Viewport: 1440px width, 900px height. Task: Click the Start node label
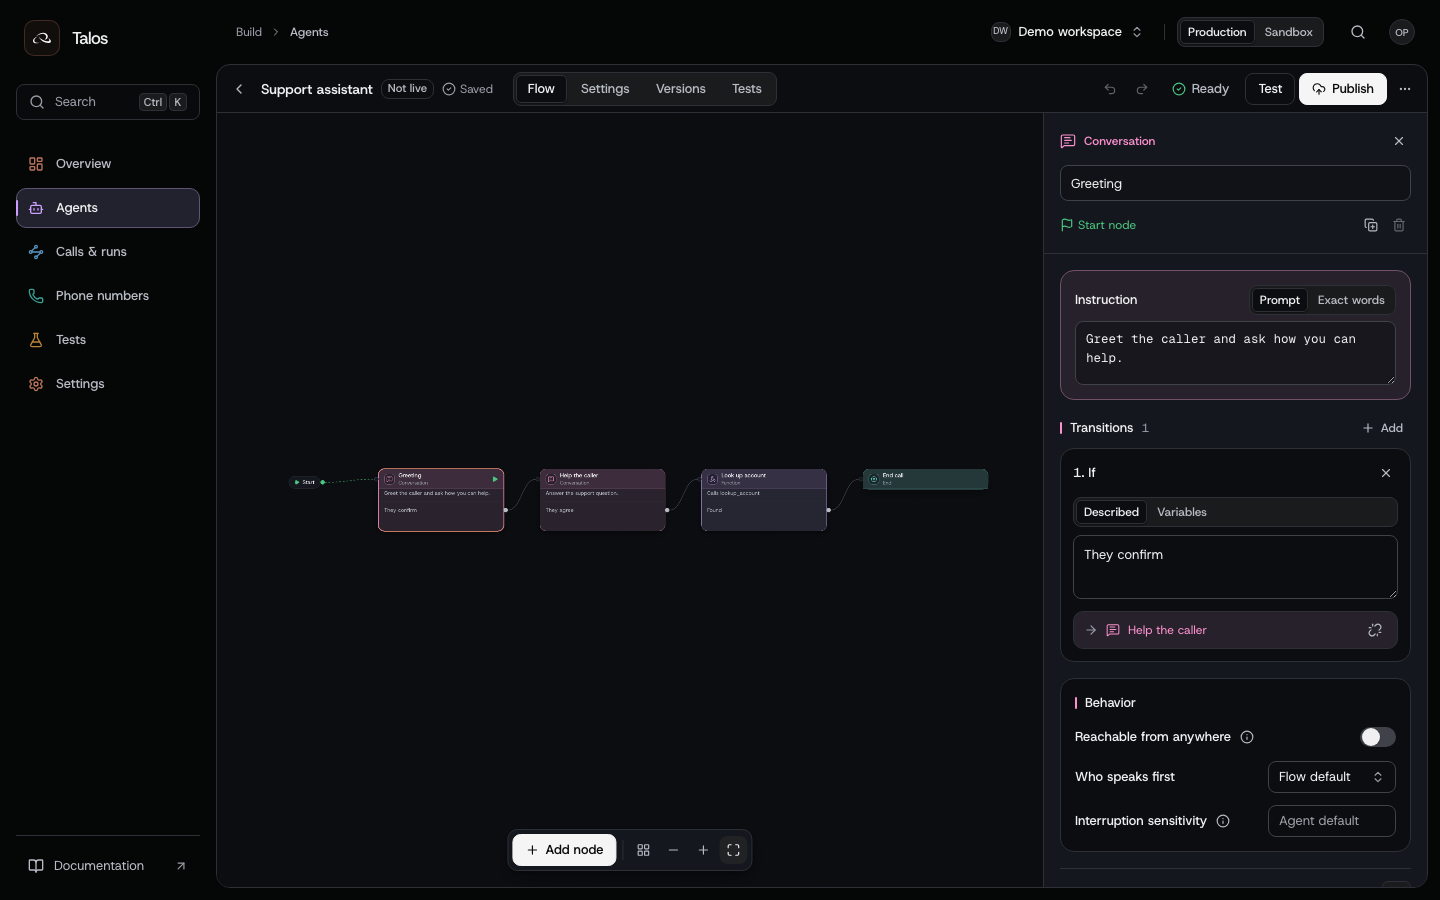(x=1098, y=225)
